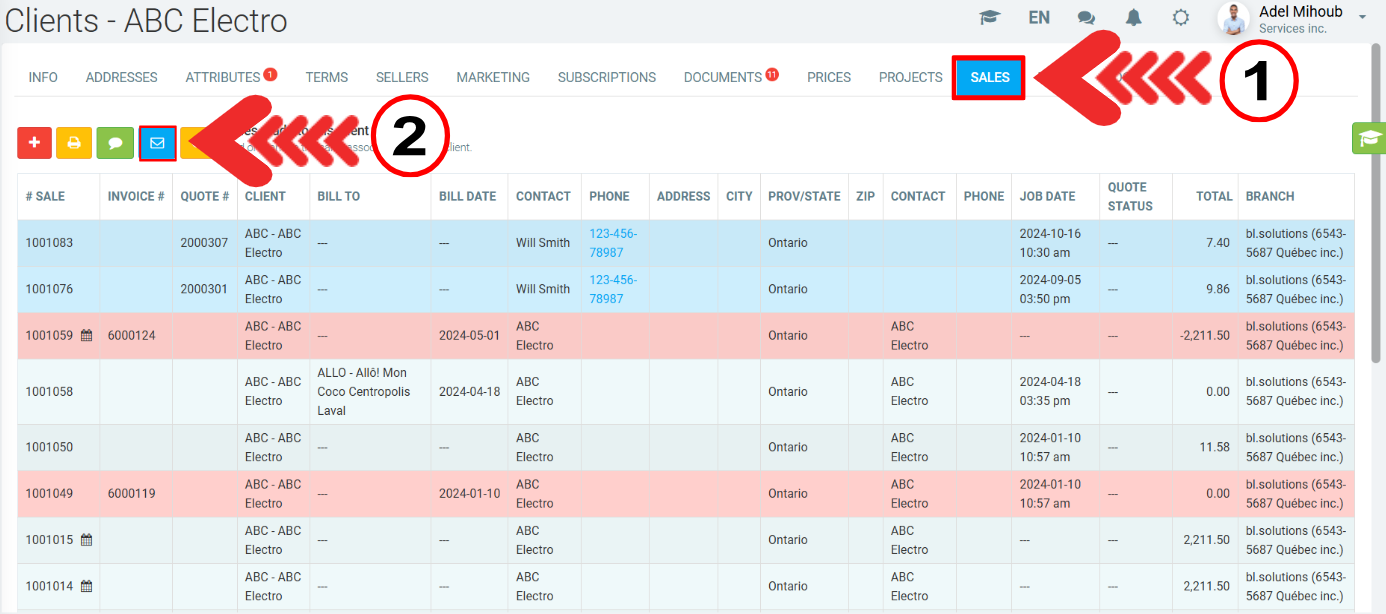The height and width of the screenshot is (614, 1386).
Task: Open the SUBSCRIPTIONS tab
Action: pyautogui.click(x=606, y=77)
